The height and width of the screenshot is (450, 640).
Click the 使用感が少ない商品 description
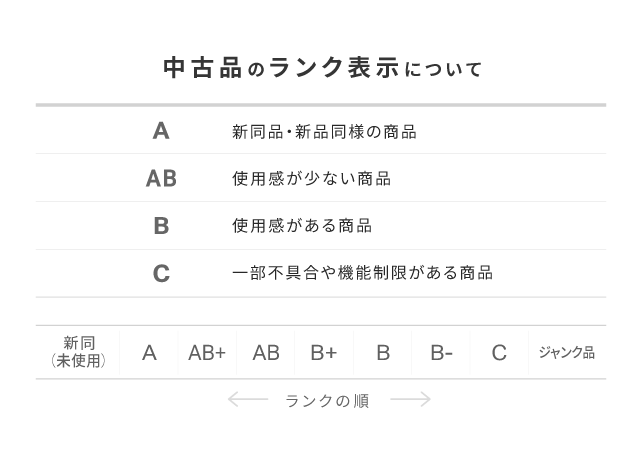coord(311,179)
